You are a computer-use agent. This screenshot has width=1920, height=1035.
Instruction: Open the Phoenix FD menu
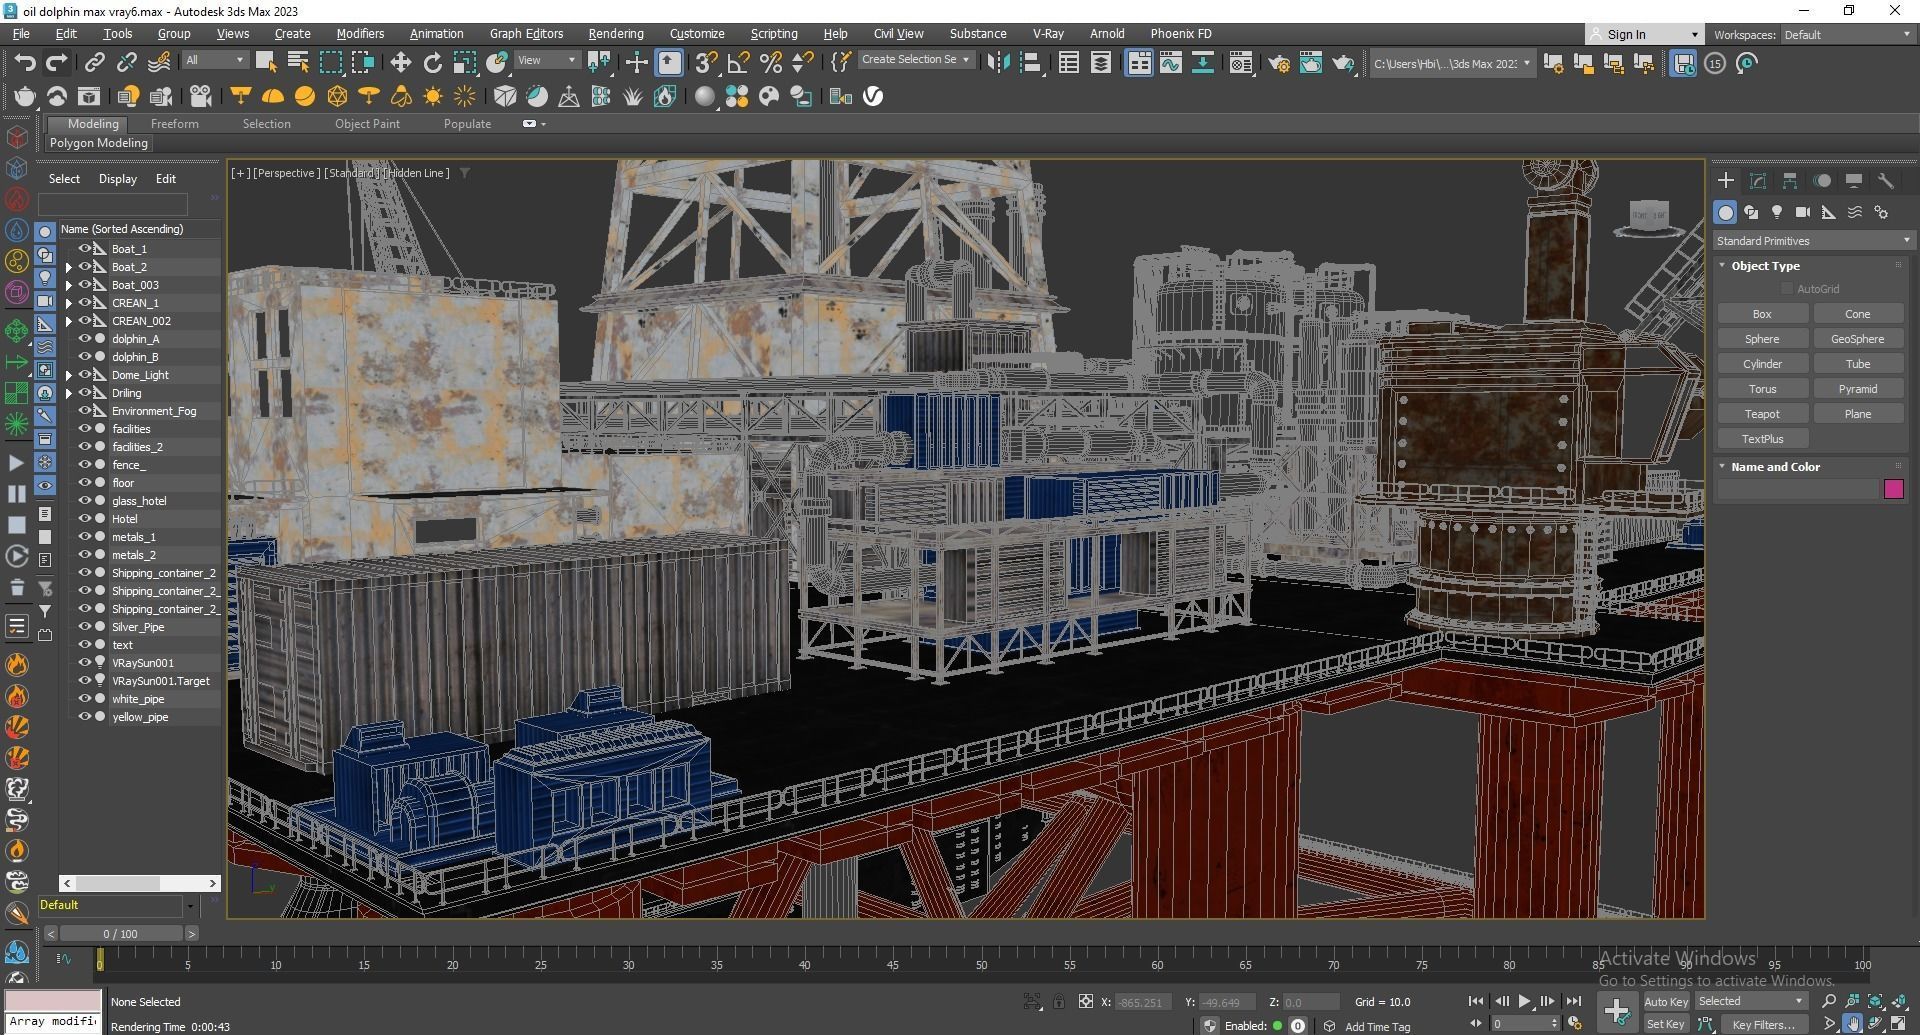1181,34
